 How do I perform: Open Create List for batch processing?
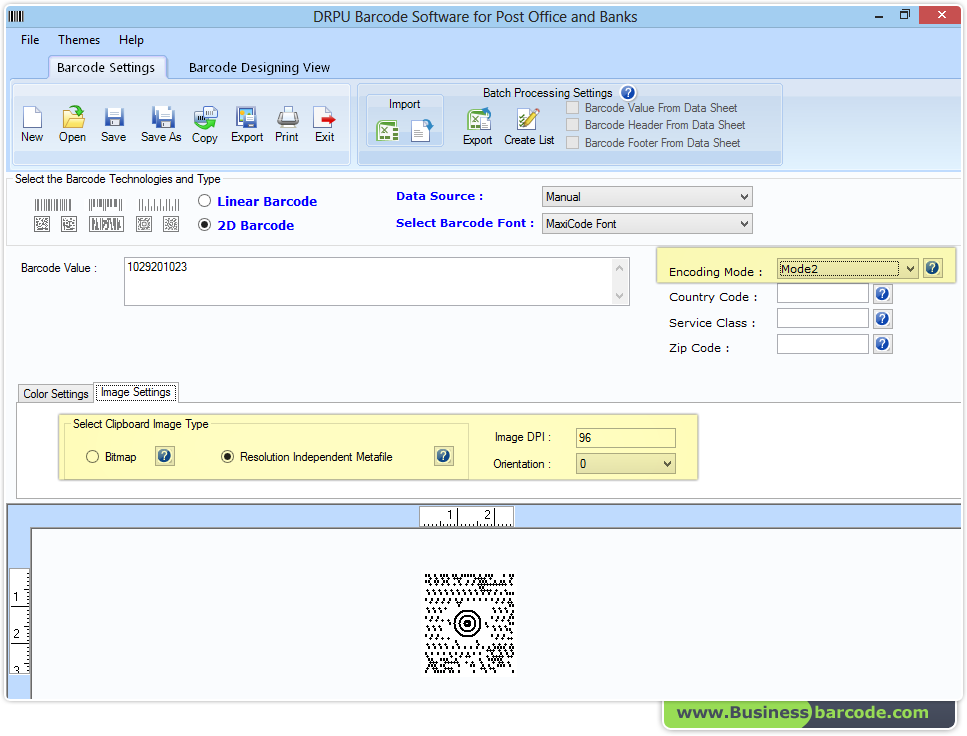527,125
